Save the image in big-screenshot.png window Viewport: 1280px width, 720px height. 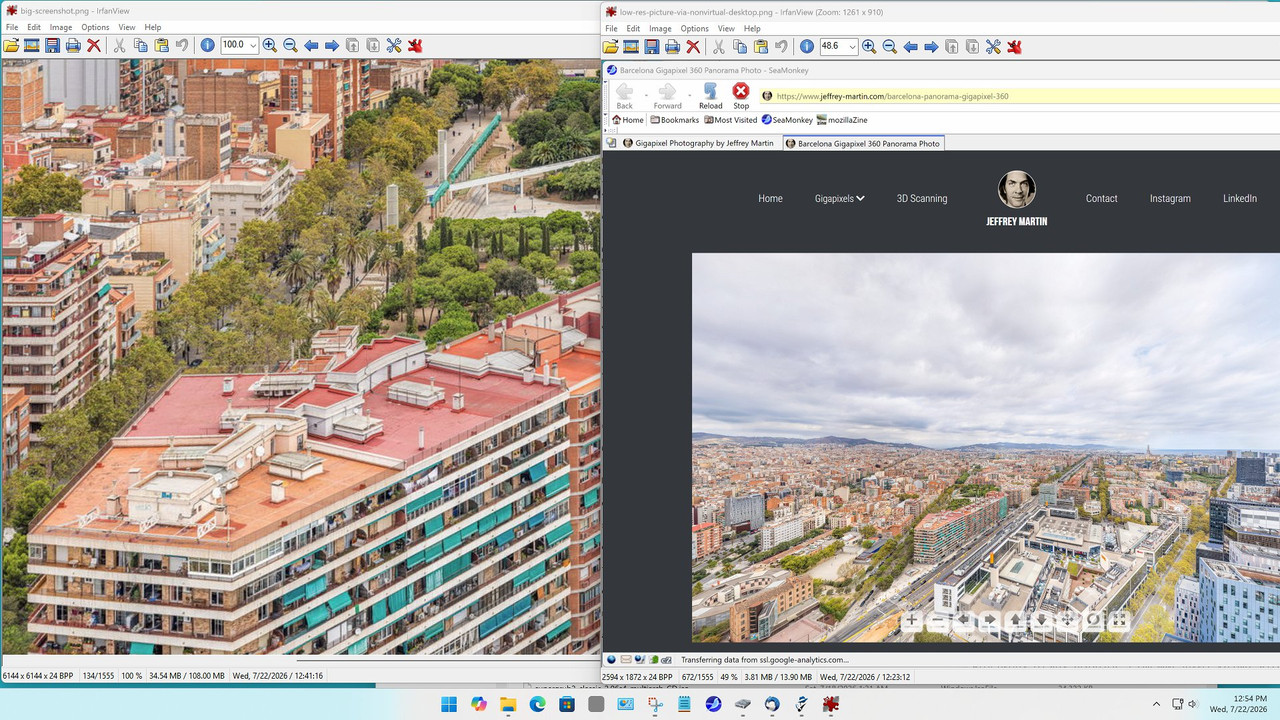[x=52, y=45]
